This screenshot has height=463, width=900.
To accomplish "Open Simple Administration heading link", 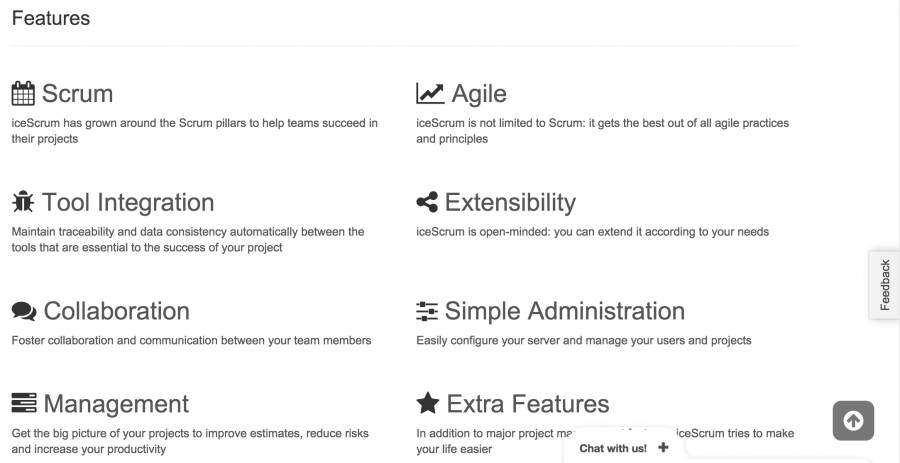I will point(565,311).
